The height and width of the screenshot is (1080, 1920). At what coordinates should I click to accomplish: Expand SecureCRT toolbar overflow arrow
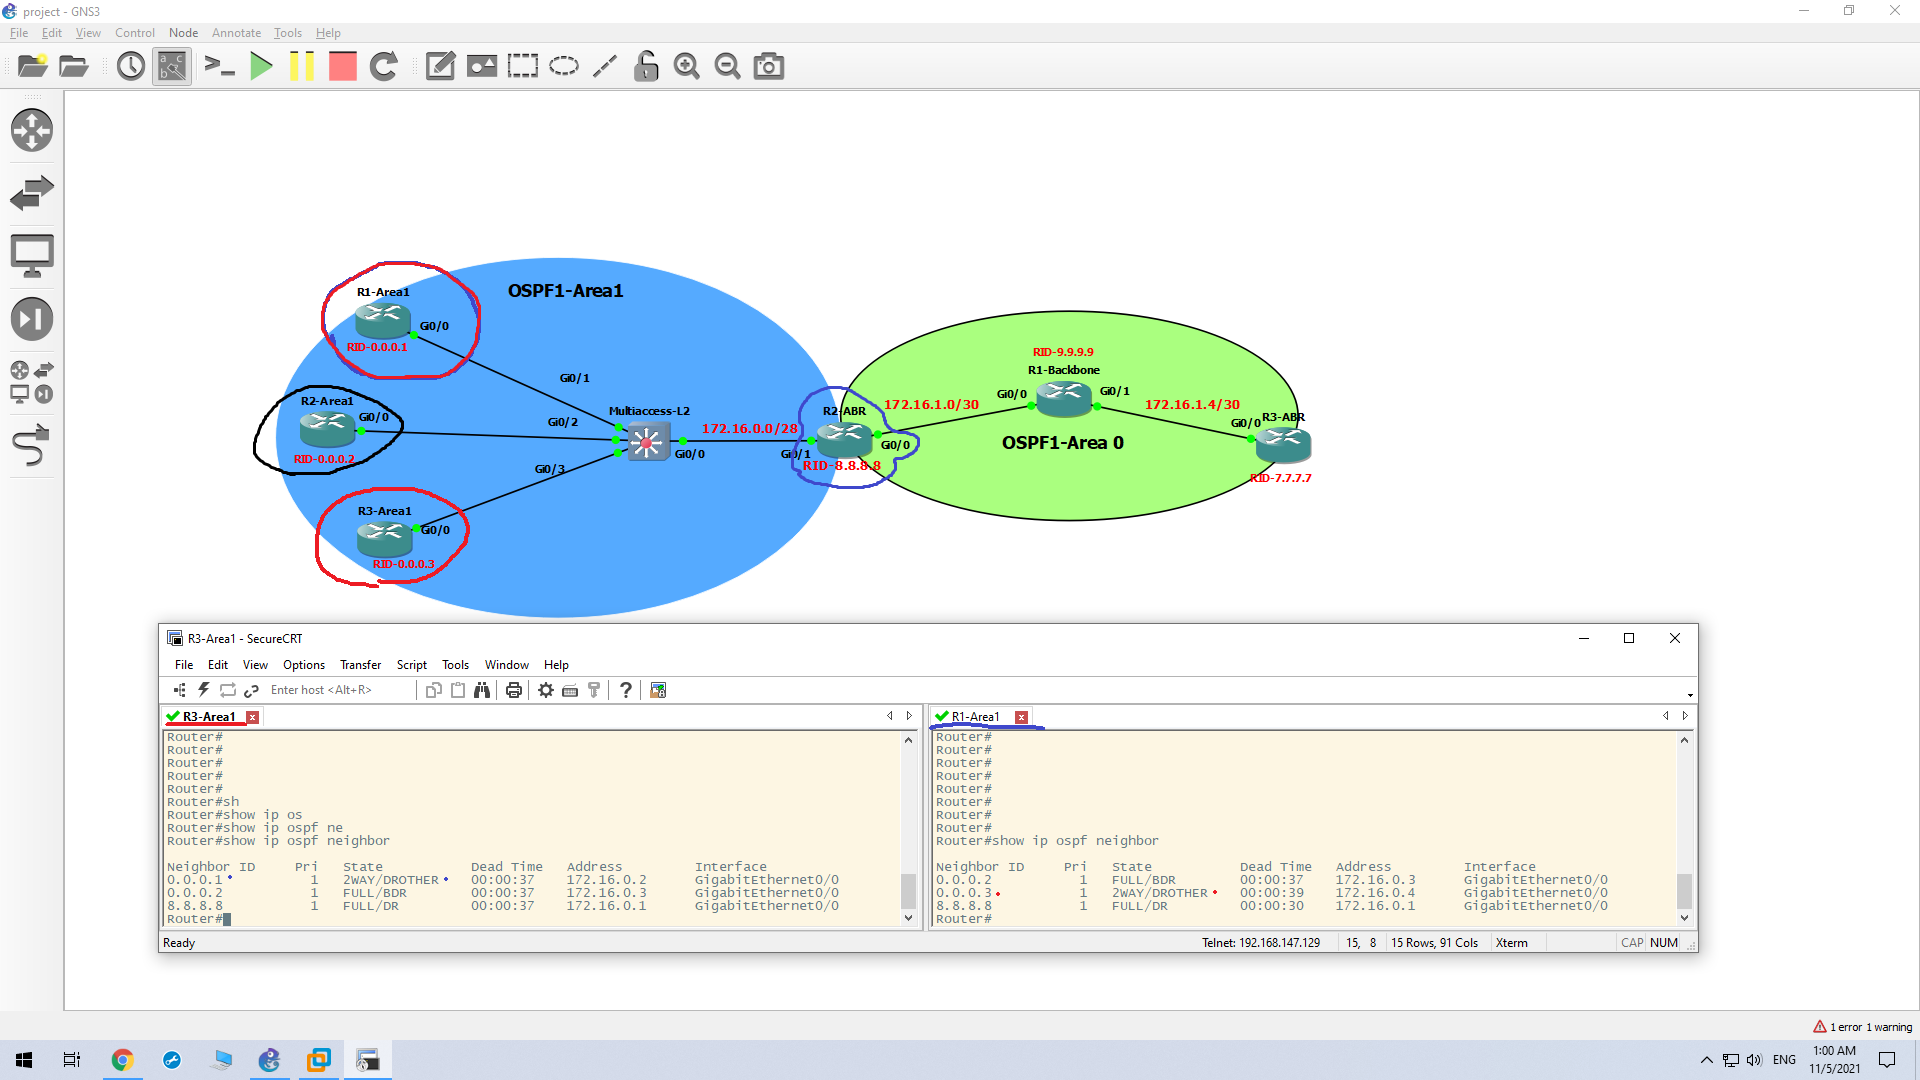tap(1690, 695)
